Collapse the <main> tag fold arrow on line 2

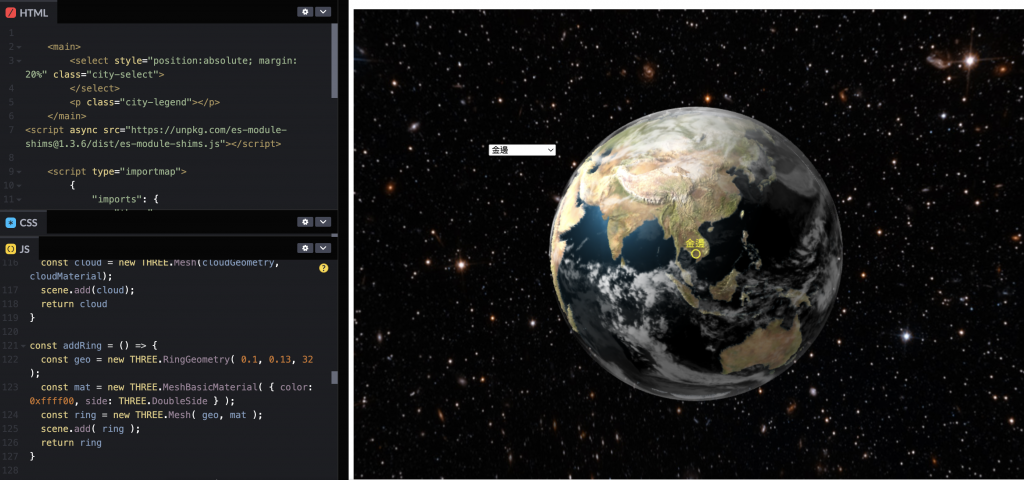point(18,48)
